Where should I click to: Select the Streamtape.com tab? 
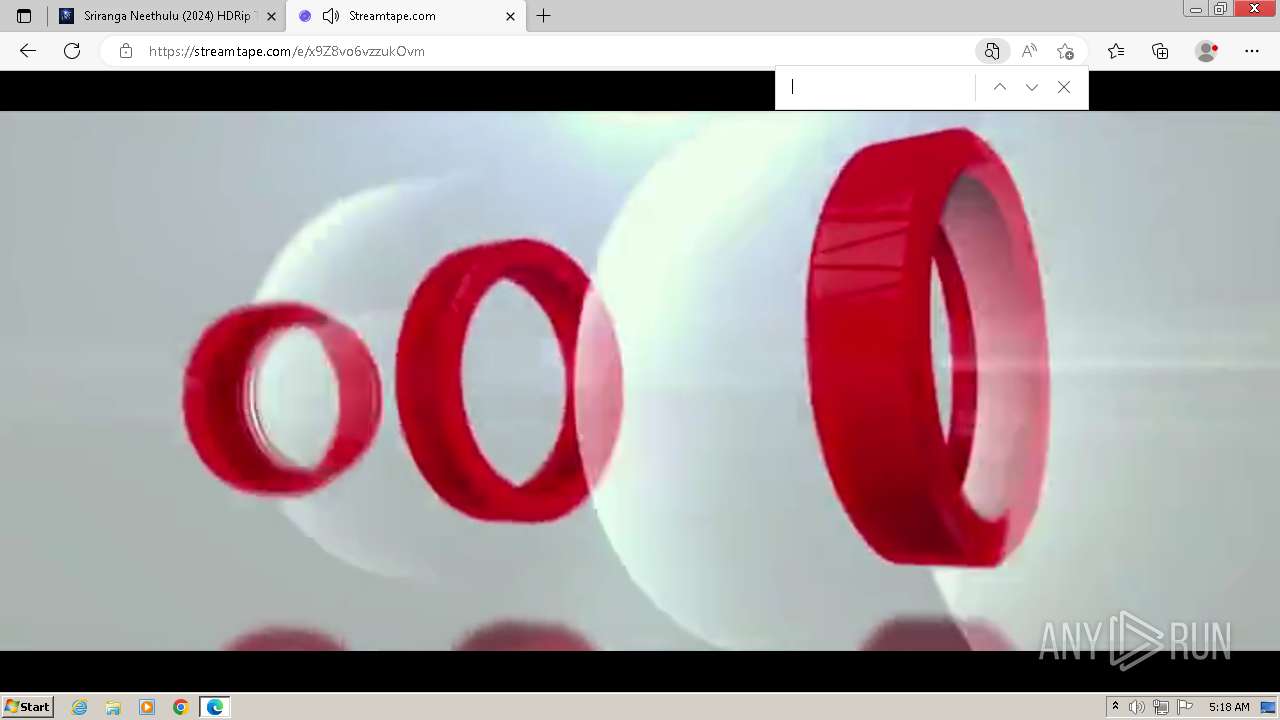[406, 16]
